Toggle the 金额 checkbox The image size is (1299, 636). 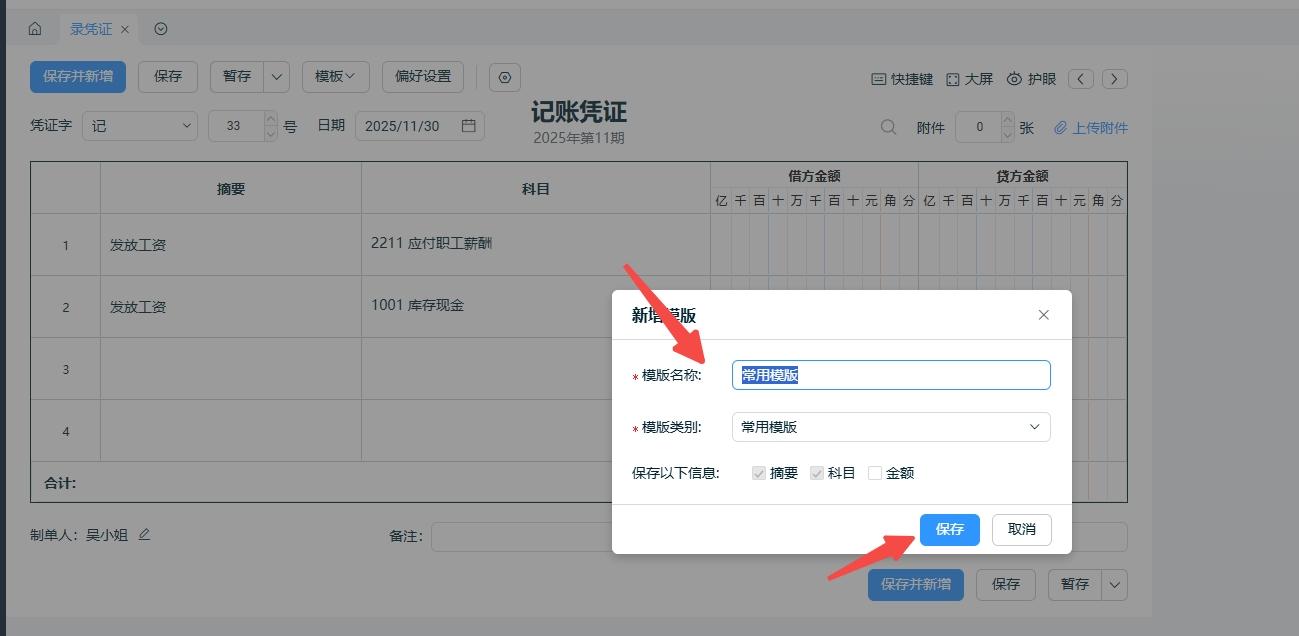pyautogui.click(x=875, y=473)
